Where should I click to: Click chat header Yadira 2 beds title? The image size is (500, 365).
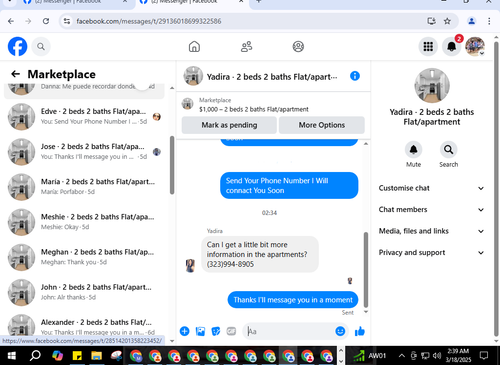[x=272, y=77]
